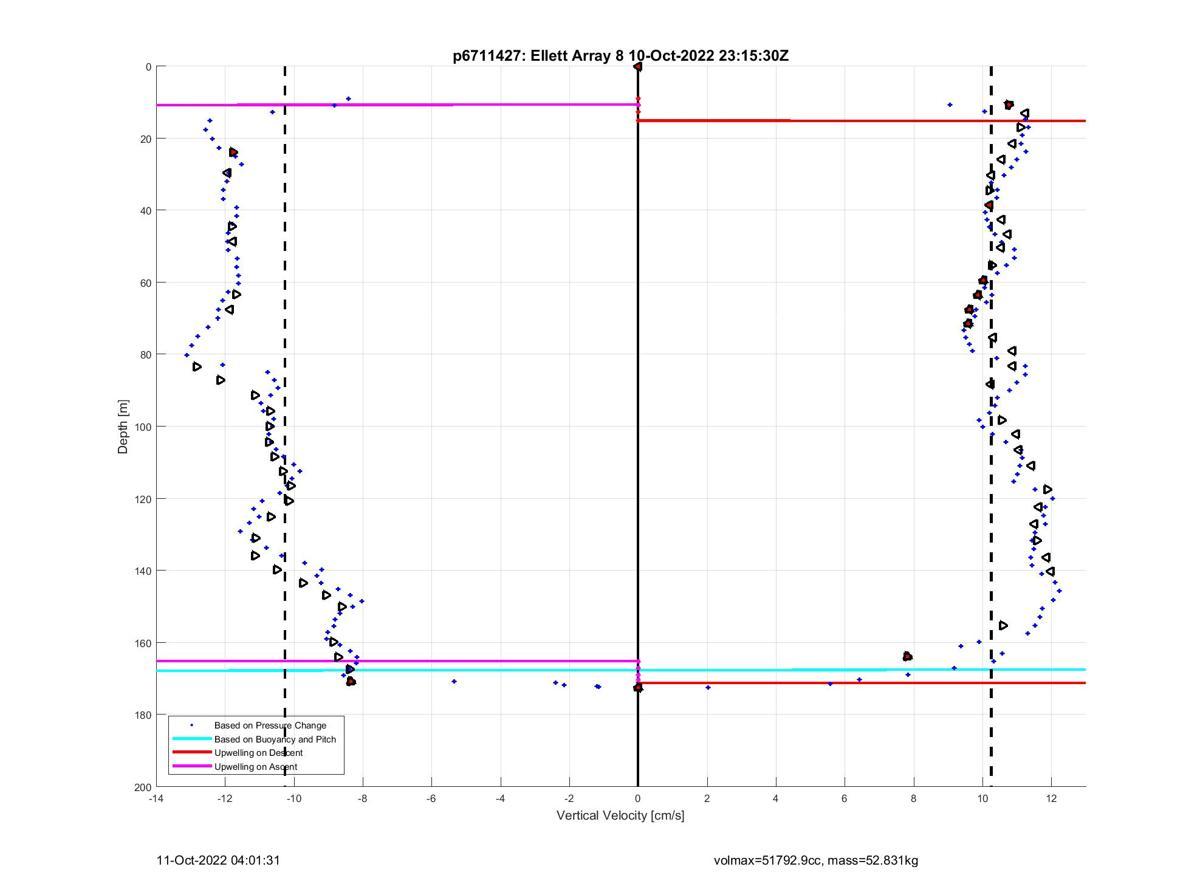Image resolution: width=1200 pixels, height=885 pixels.
Task: Pick the red line sample in legend
Action: coord(191,753)
